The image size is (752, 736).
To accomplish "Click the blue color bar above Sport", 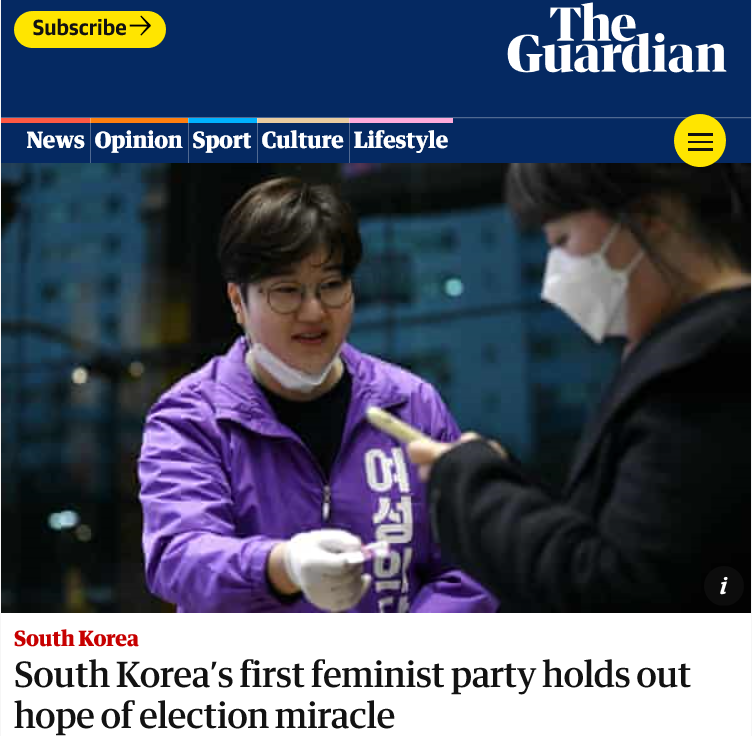I will point(223,120).
